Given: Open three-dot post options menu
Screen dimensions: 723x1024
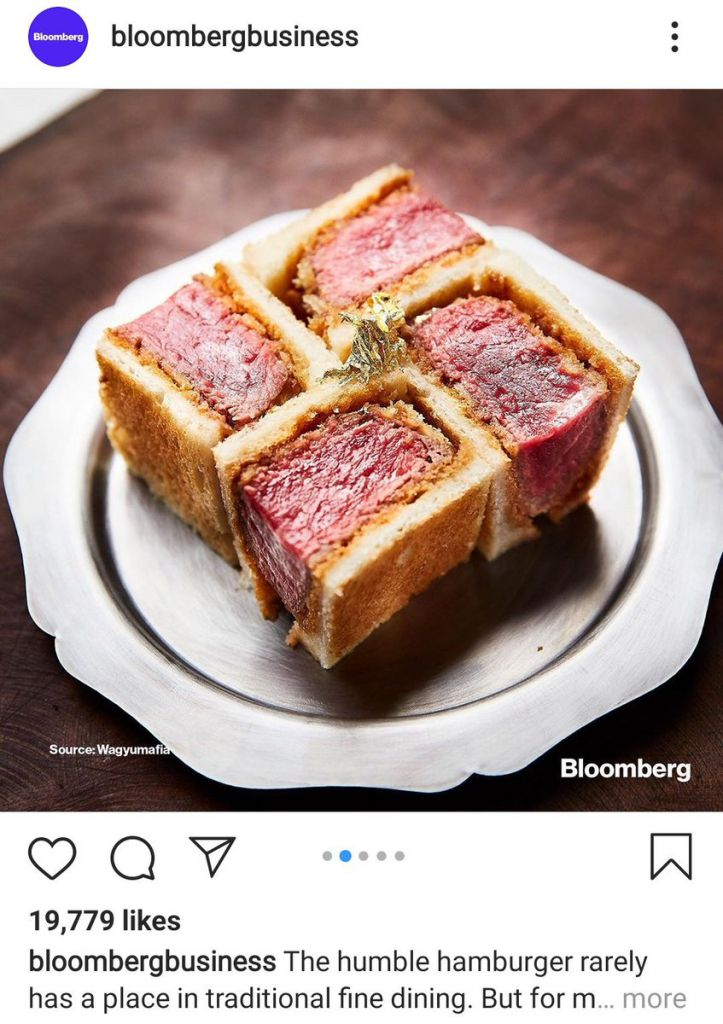Looking at the screenshot, I should click(675, 37).
